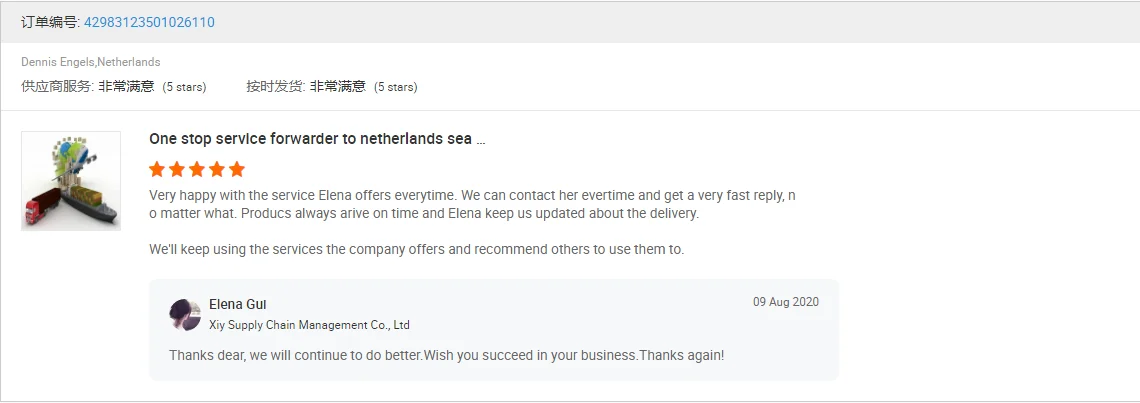The image size is (1140, 403).
Task: Click the fifth orange rating star
Action: (x=237, y=169)
